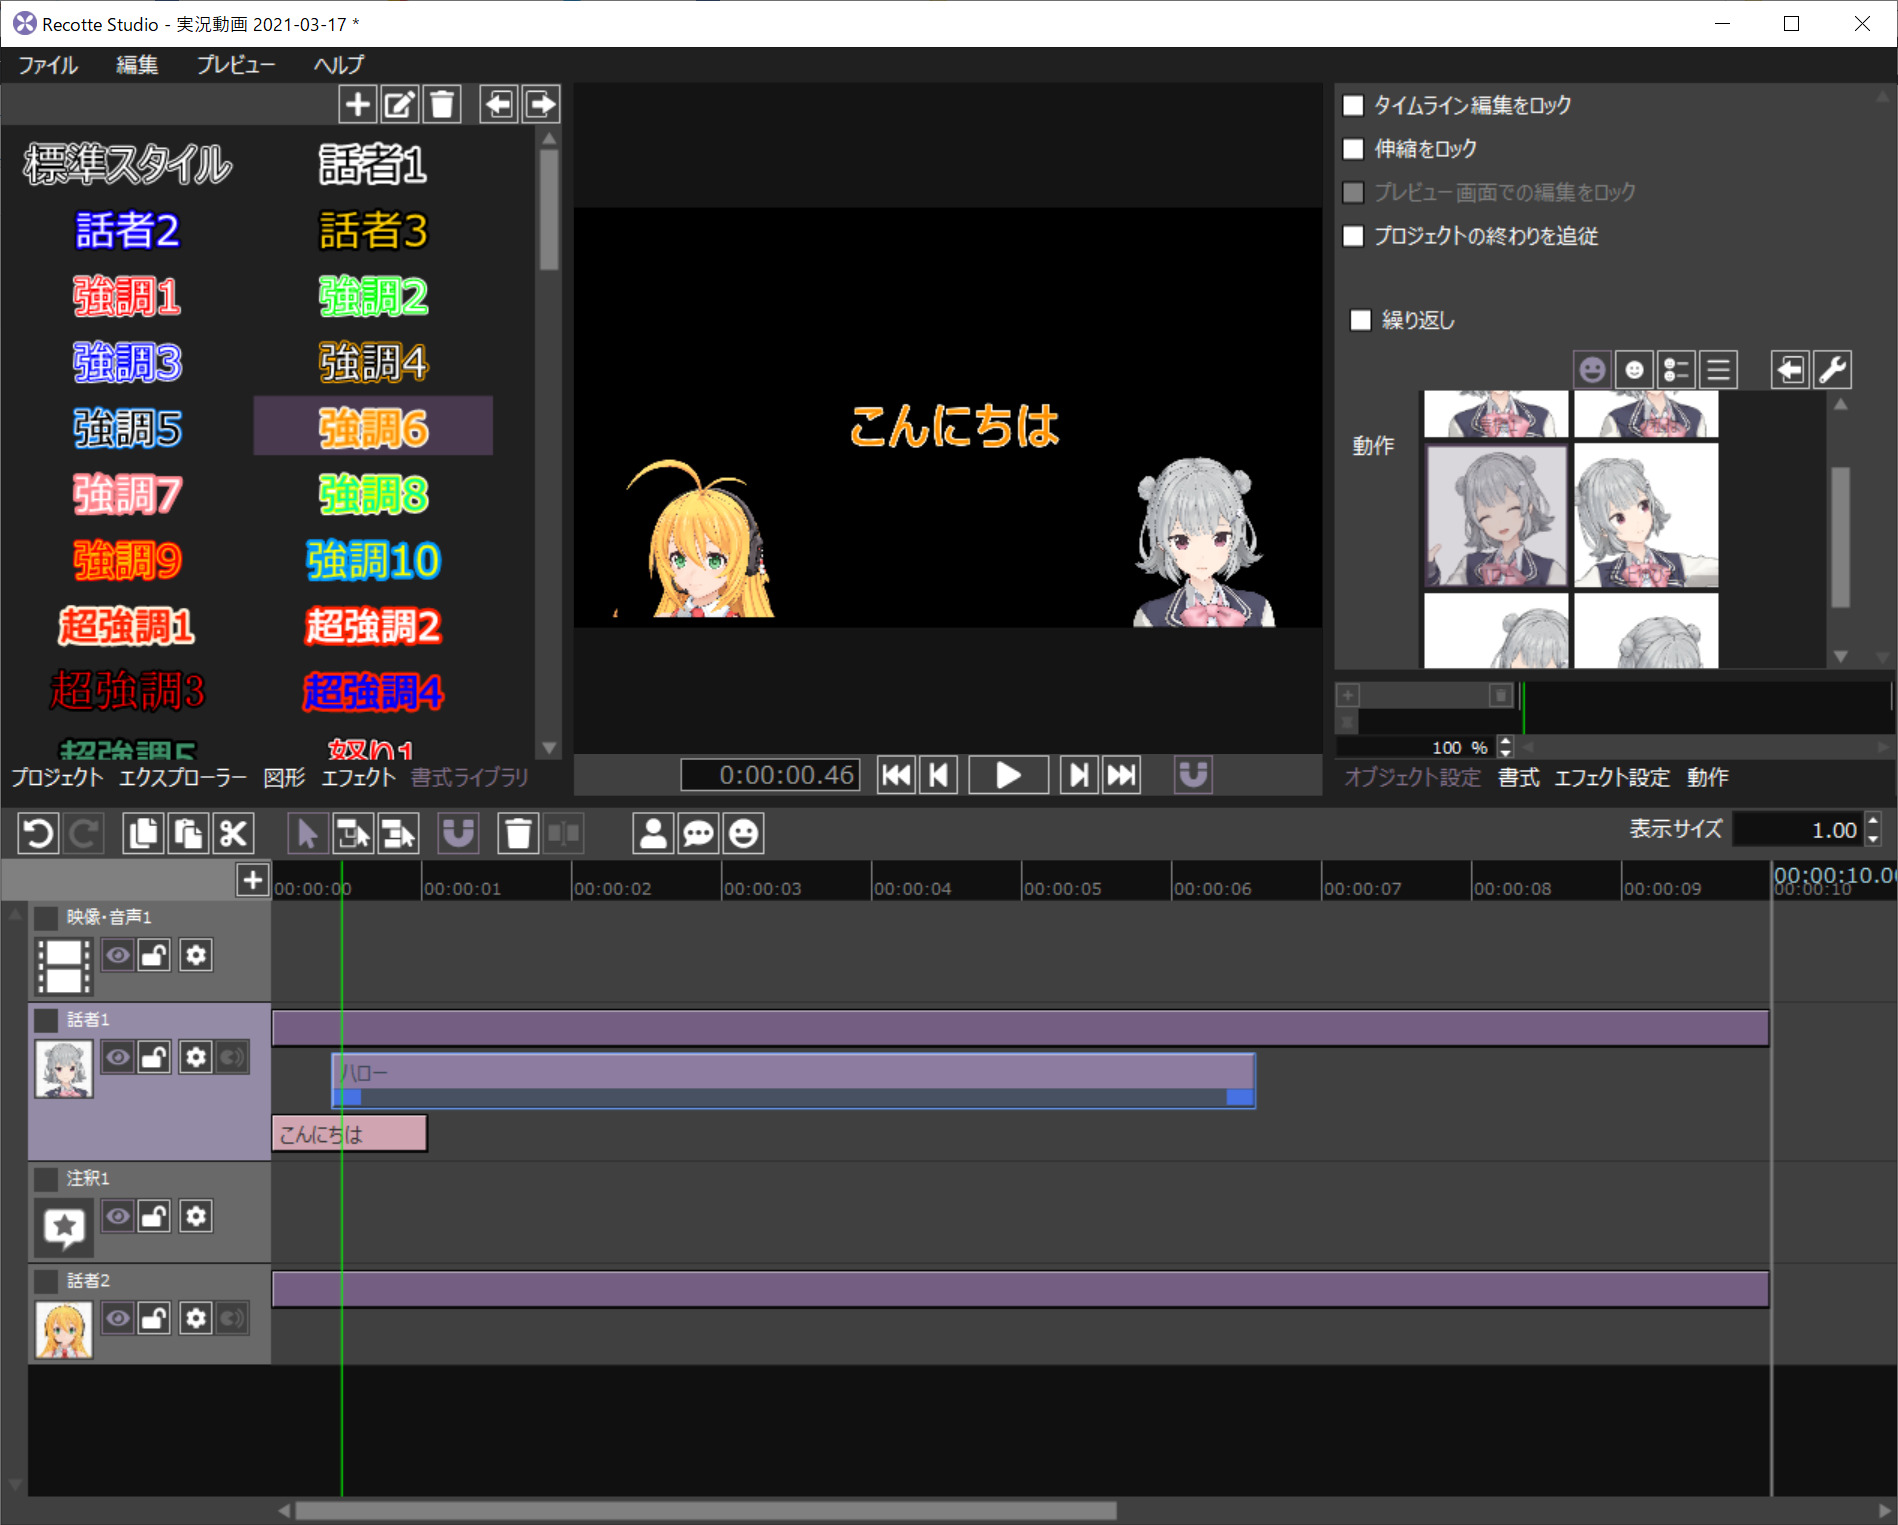
Task: Jump to the project start
Action: pyautogui.click(x=896, y=775)
